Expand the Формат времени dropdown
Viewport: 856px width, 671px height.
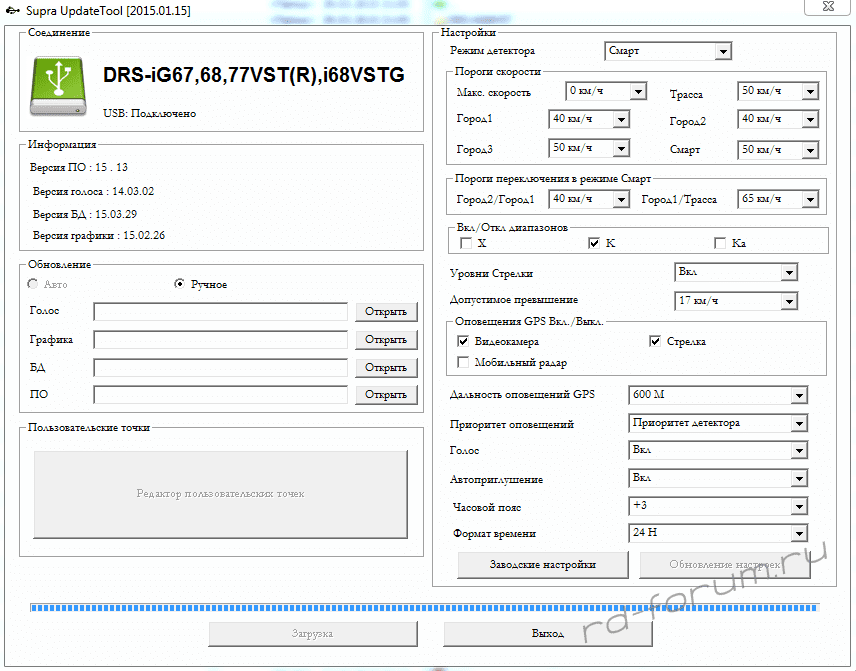(718, 533)
